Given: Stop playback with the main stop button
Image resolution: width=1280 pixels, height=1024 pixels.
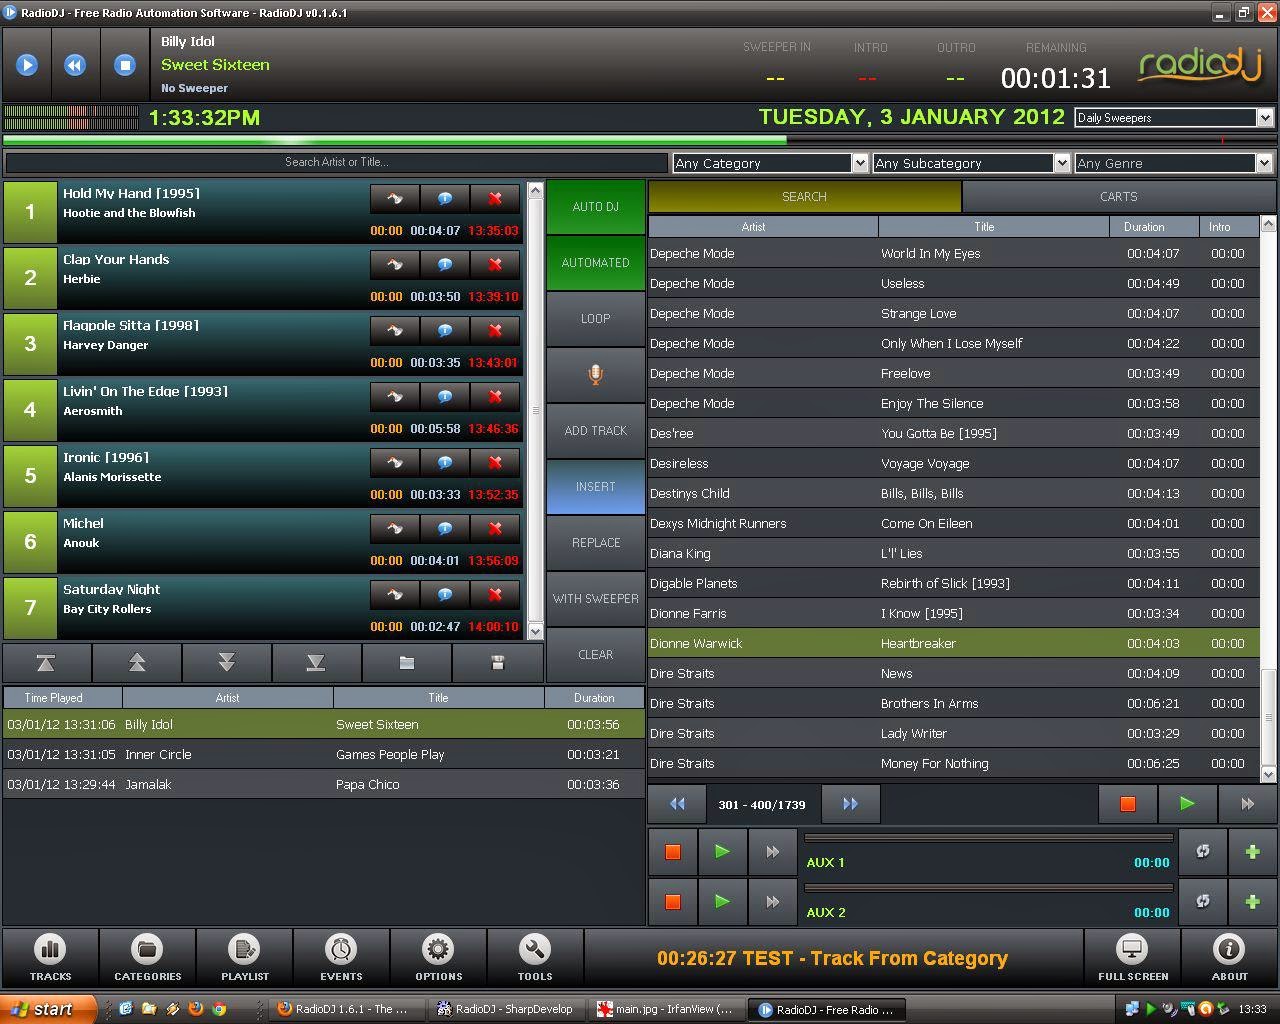Looking at the screenshot, I should point(125,65).
